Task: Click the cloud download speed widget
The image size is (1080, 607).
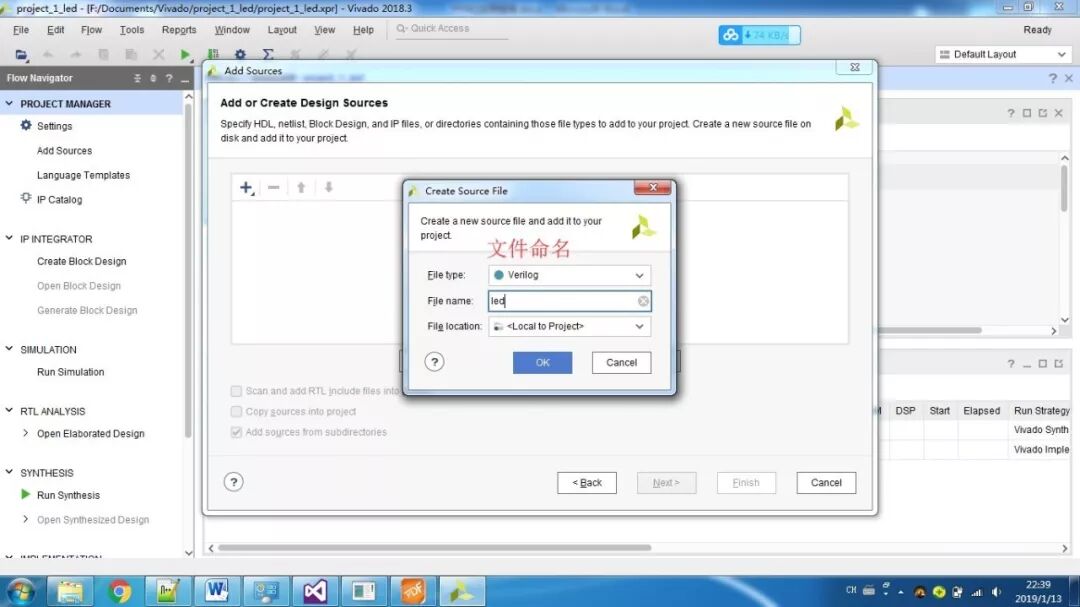Action: click(x=759, y=34)
